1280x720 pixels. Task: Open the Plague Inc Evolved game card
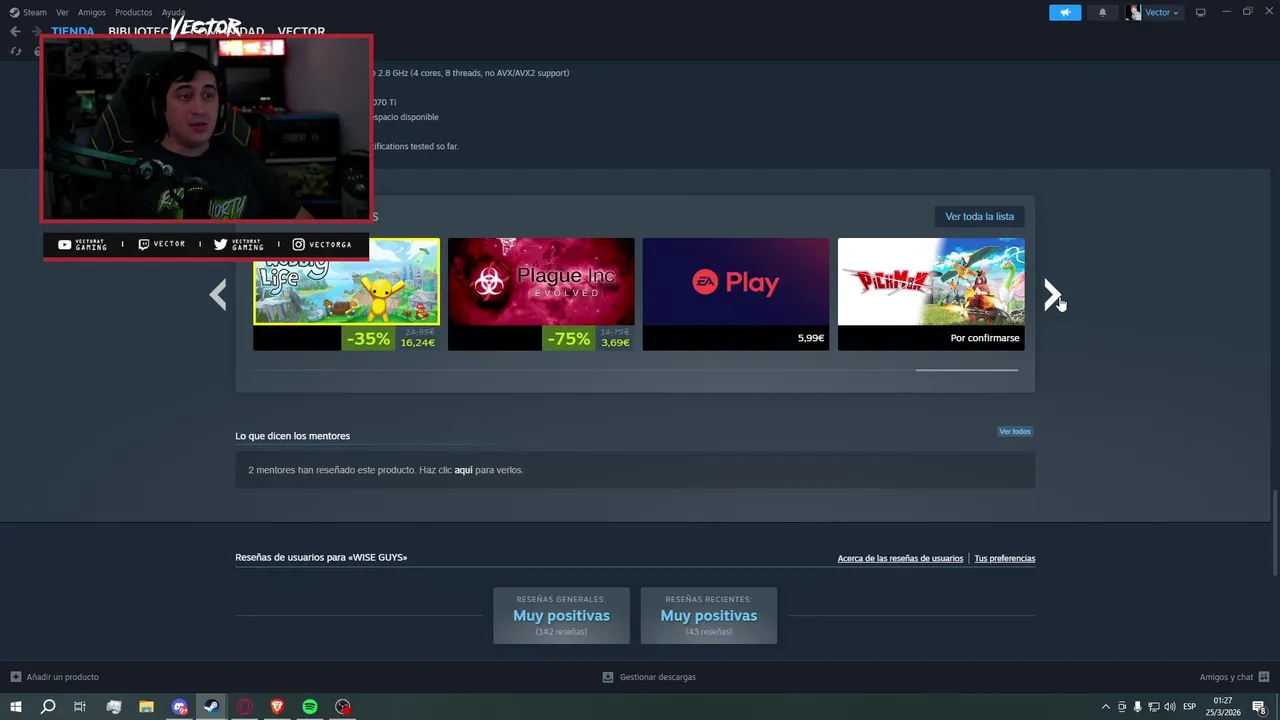[541, 294]
